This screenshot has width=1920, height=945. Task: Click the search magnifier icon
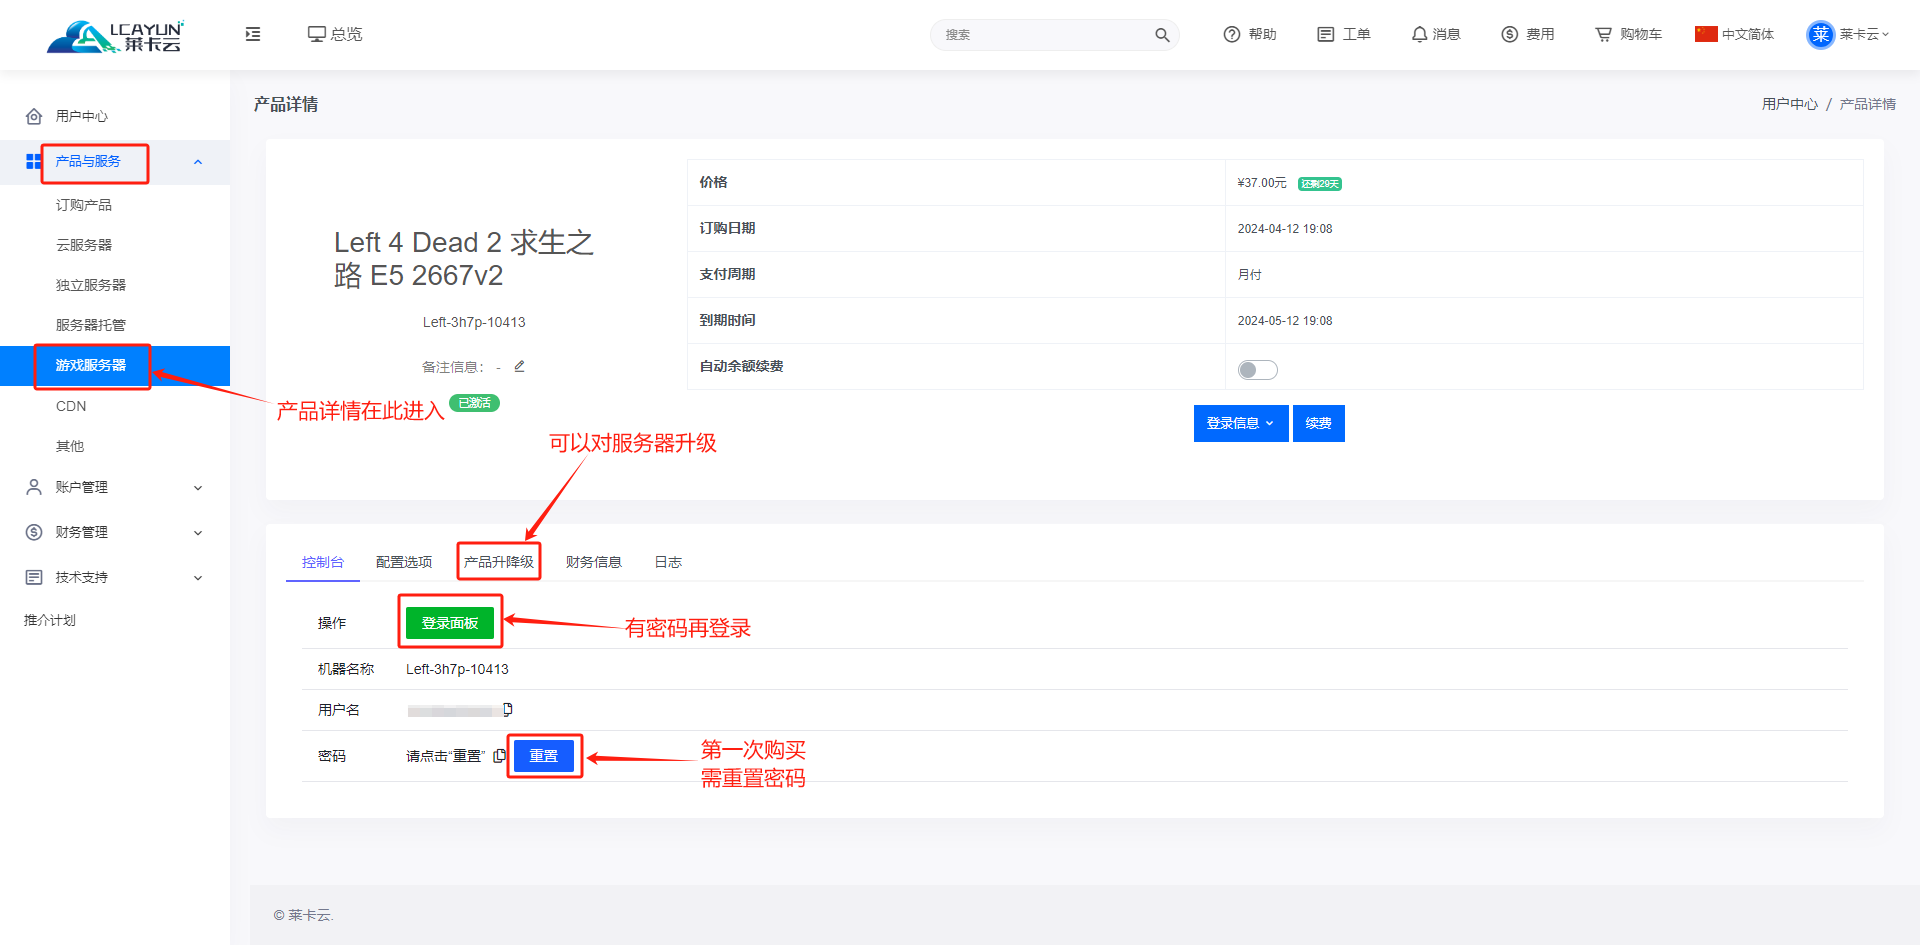1162,35
